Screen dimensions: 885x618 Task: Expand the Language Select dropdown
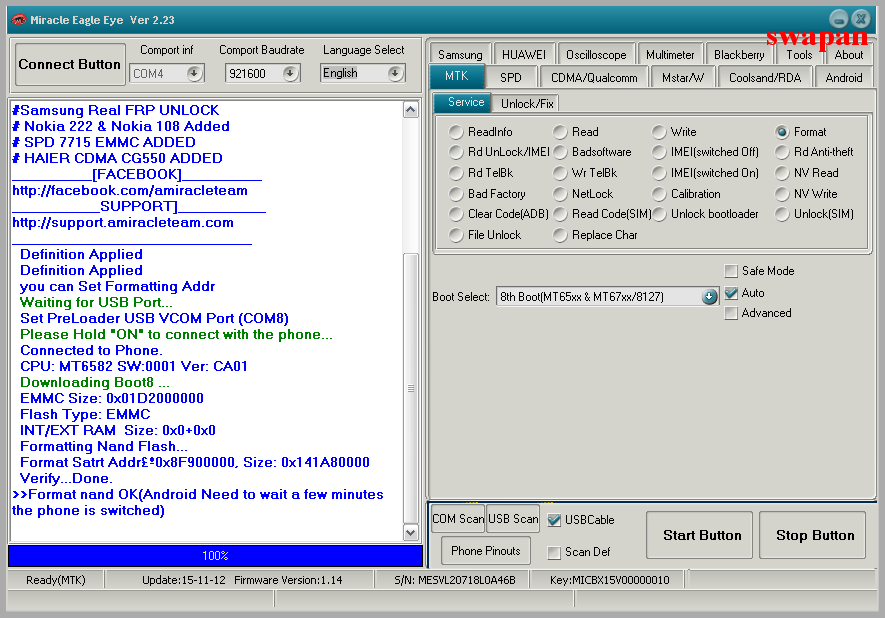pos(395,73)
